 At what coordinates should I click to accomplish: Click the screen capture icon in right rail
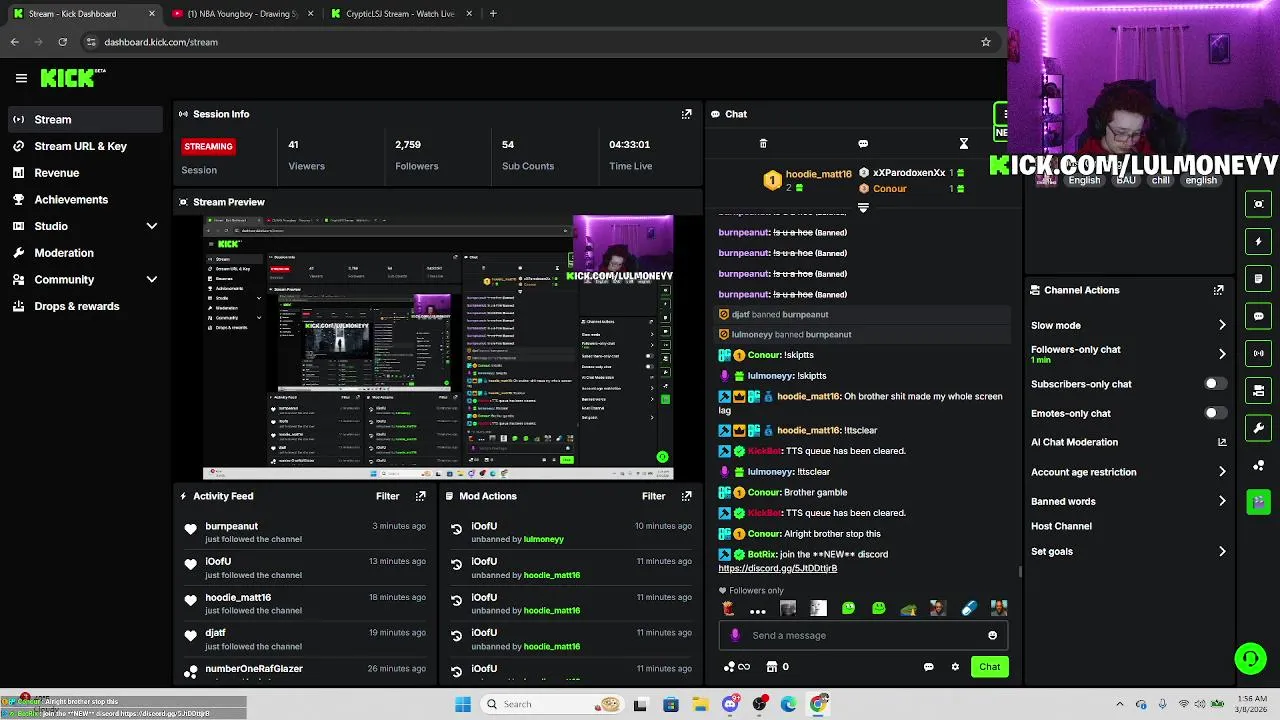click(1258, 204)
